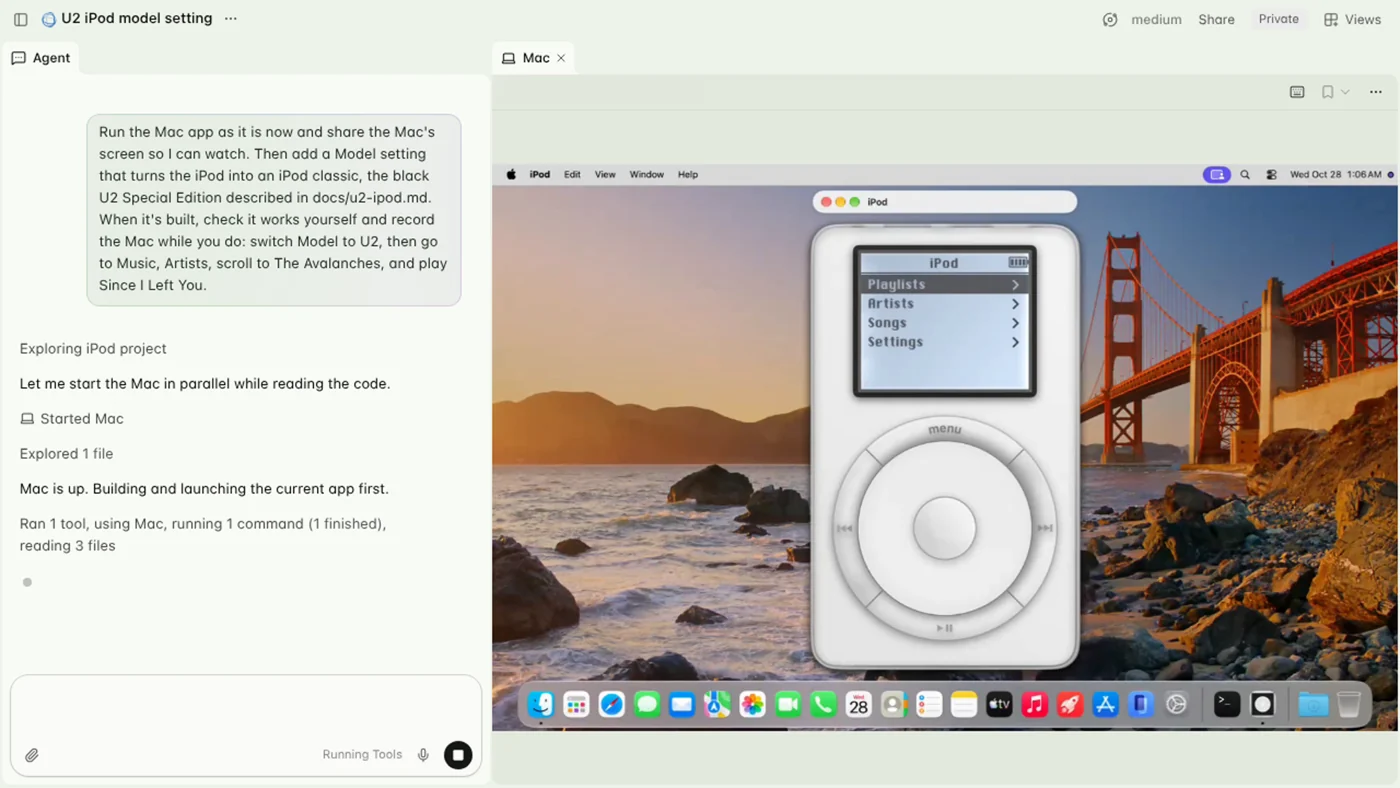Show the keyboard icon in Mac panel toolbar
Screen dimensions: 1400x788
(x=1297, y=92)
